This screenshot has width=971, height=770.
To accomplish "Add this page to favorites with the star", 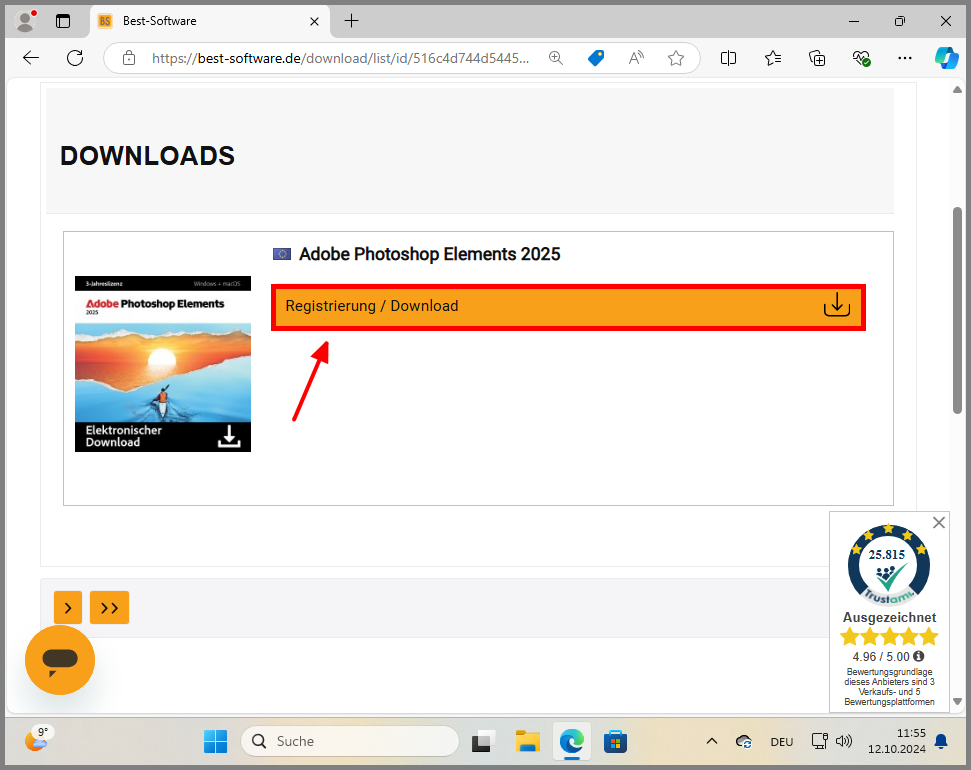I will pyautogui.click(x=674, y=58).
